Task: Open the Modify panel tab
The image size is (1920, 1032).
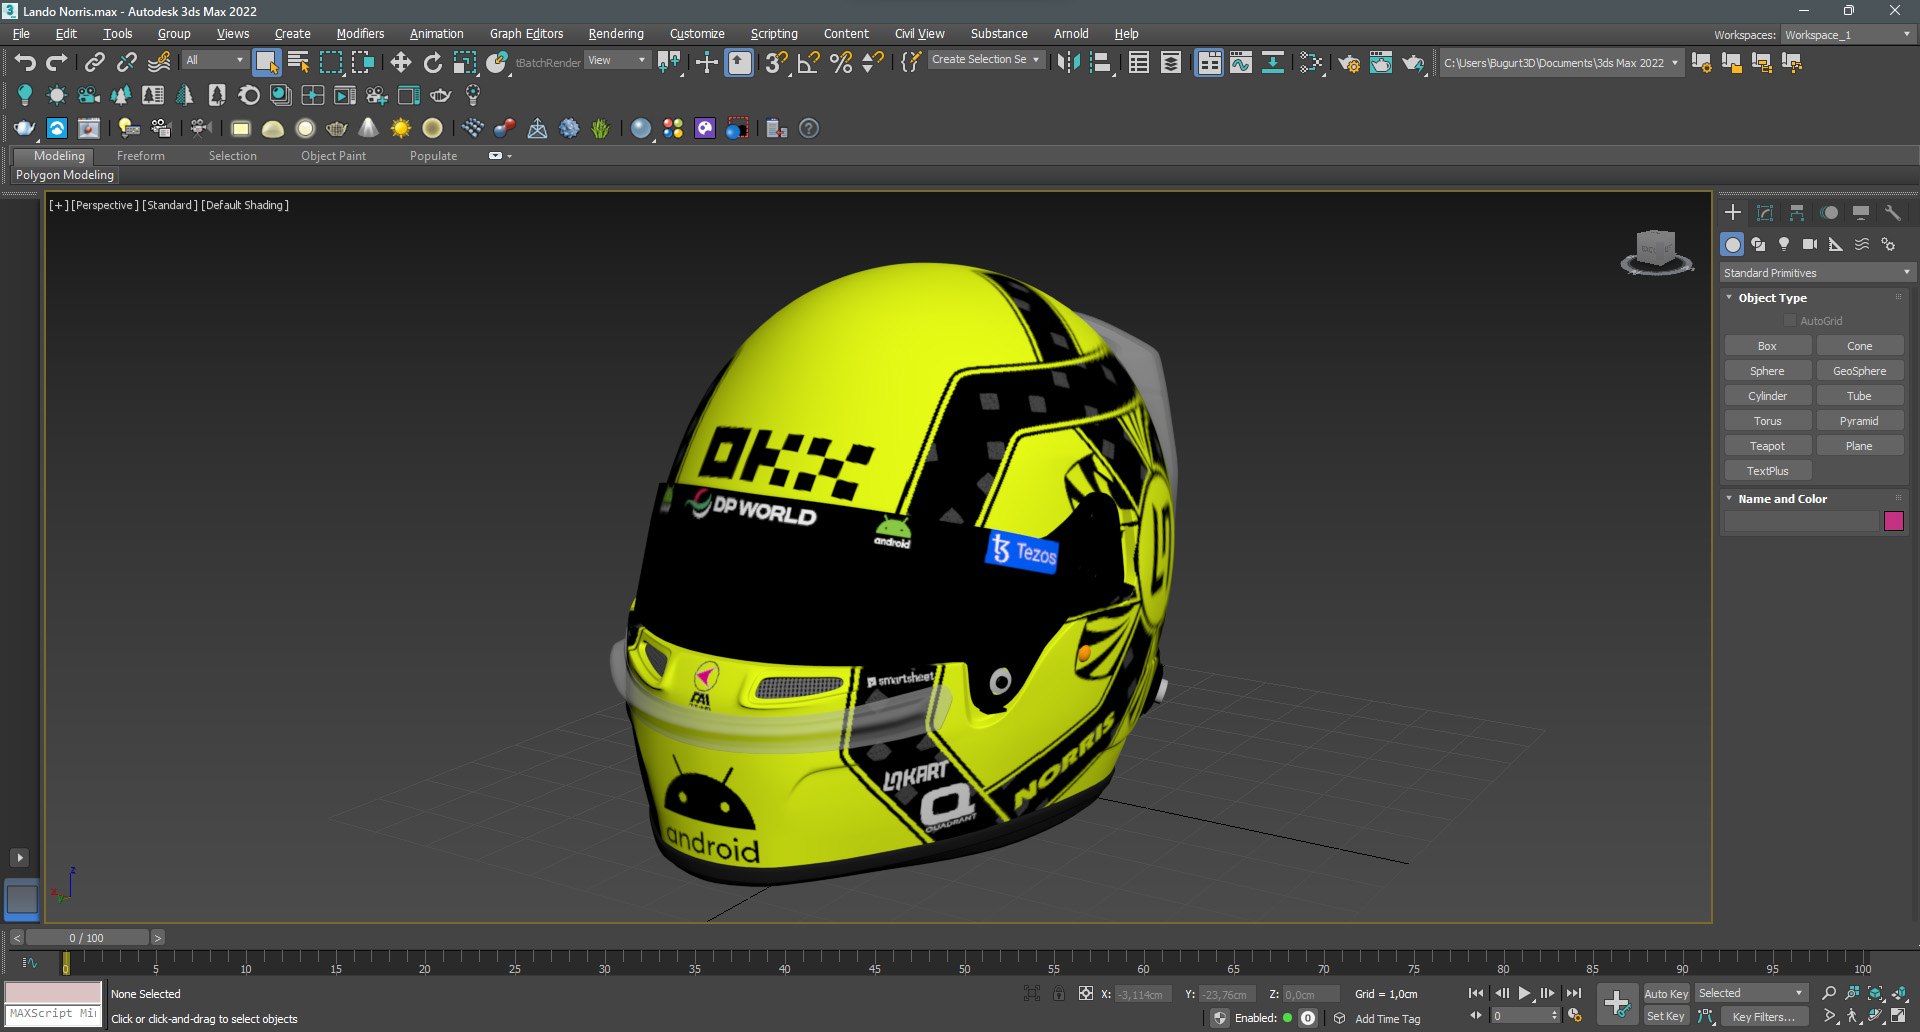Action: [1765, 213]
